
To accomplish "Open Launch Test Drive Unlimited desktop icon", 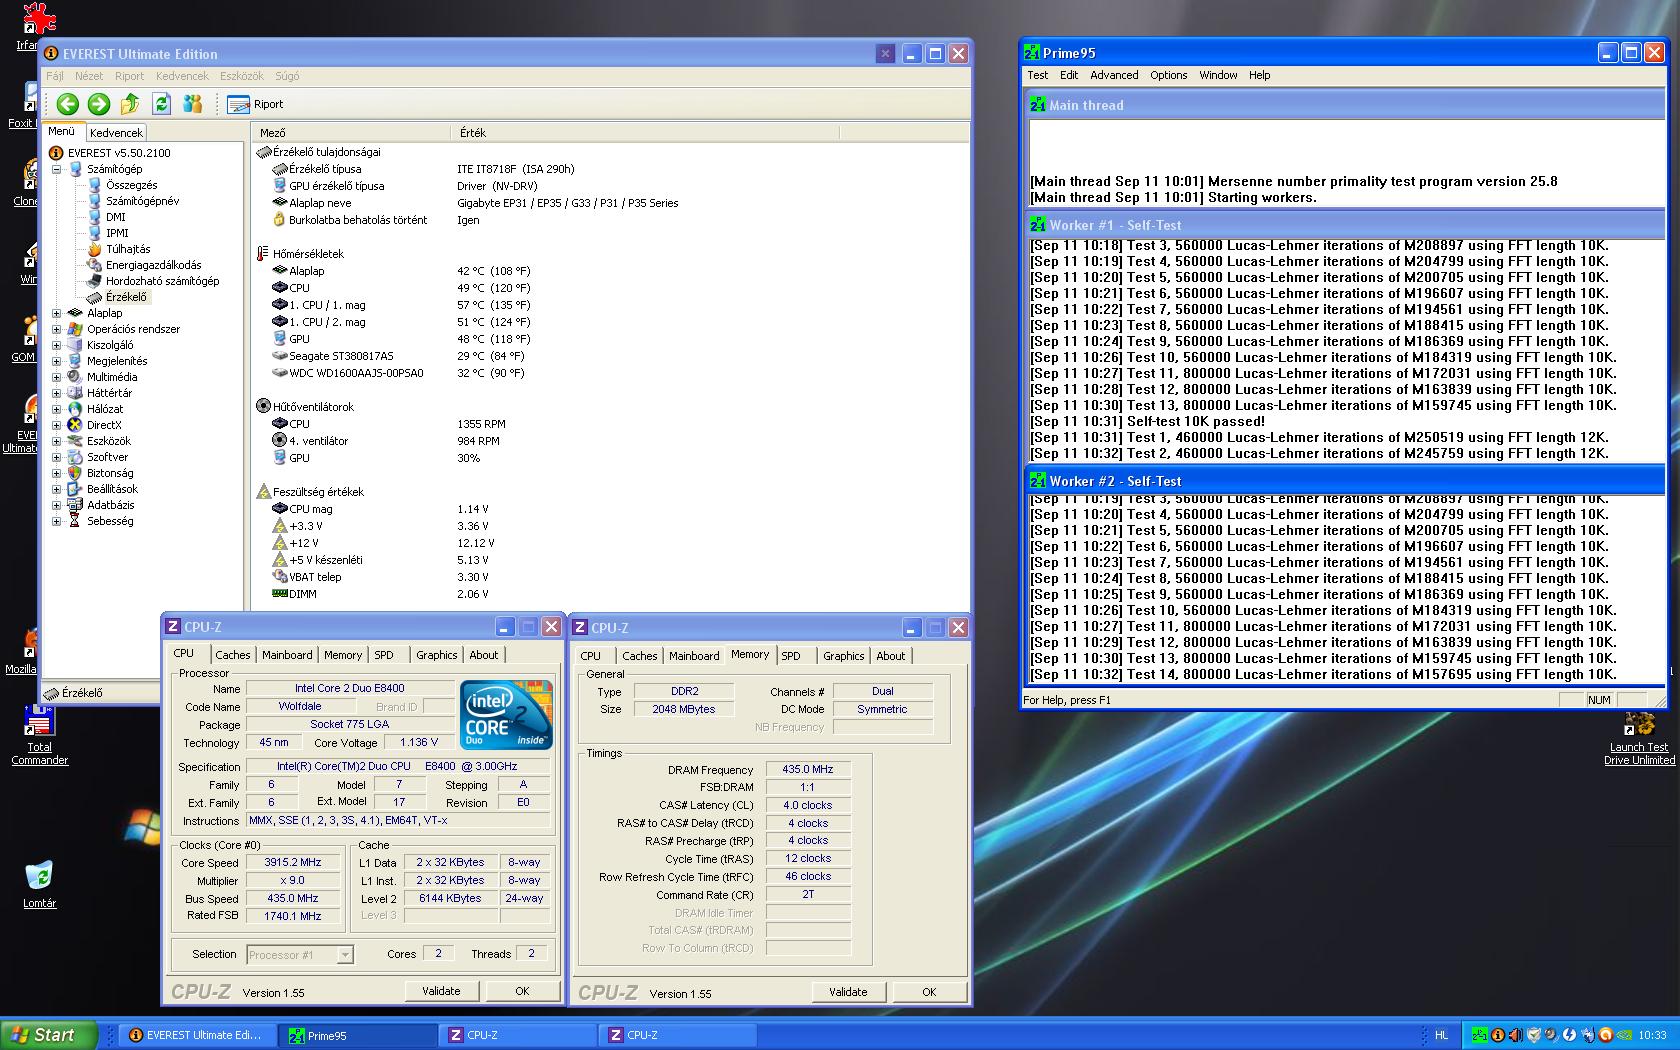I will [x=1639, y=738].
